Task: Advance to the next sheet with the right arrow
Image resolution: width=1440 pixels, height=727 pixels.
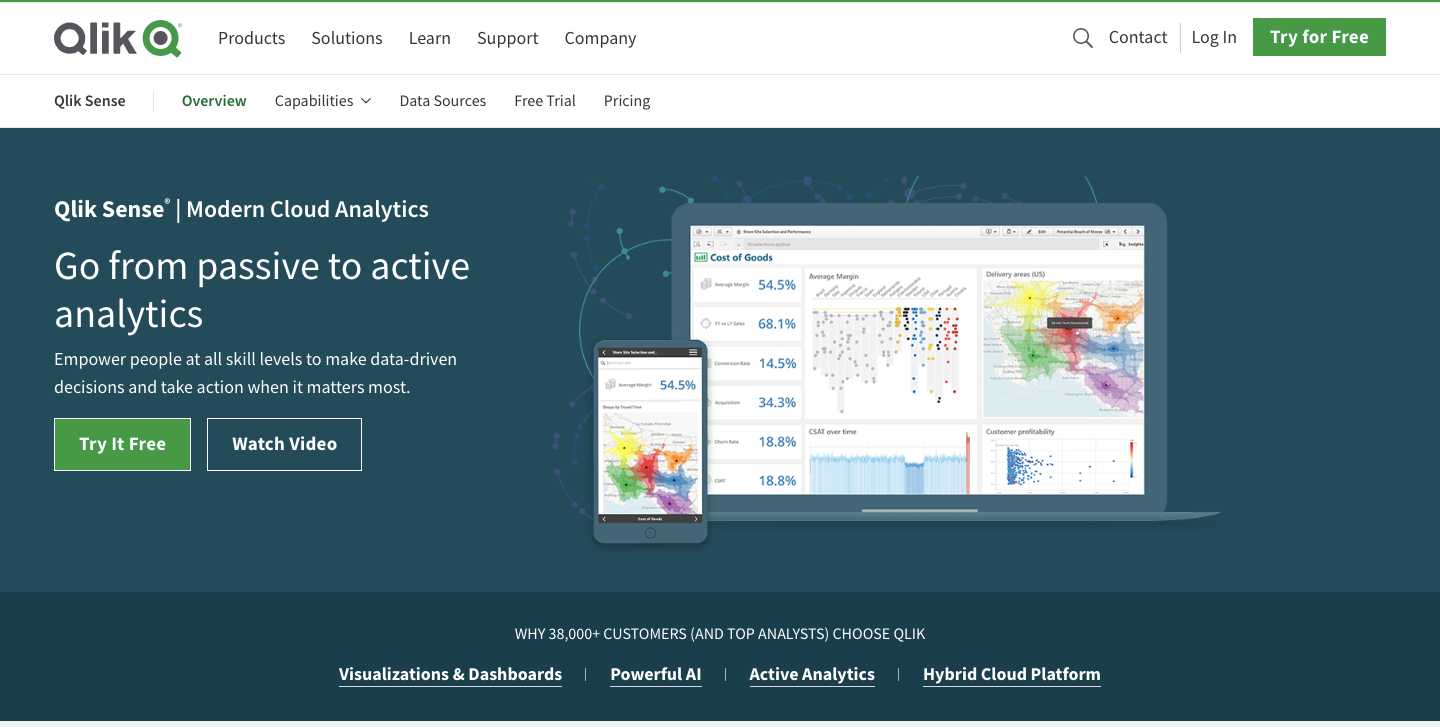Action: click(1137, 232)
